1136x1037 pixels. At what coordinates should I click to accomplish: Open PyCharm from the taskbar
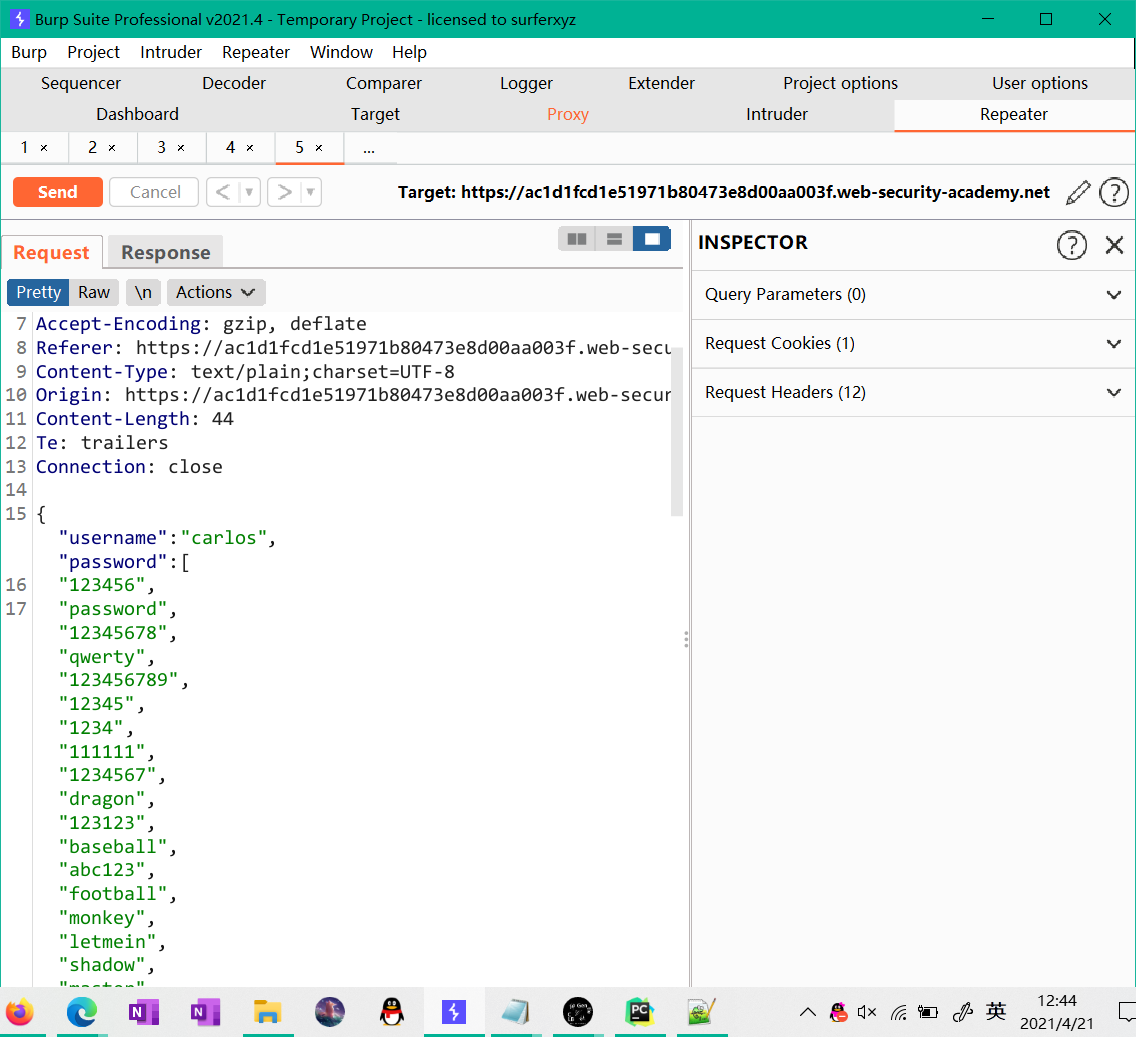point(640,1012)
